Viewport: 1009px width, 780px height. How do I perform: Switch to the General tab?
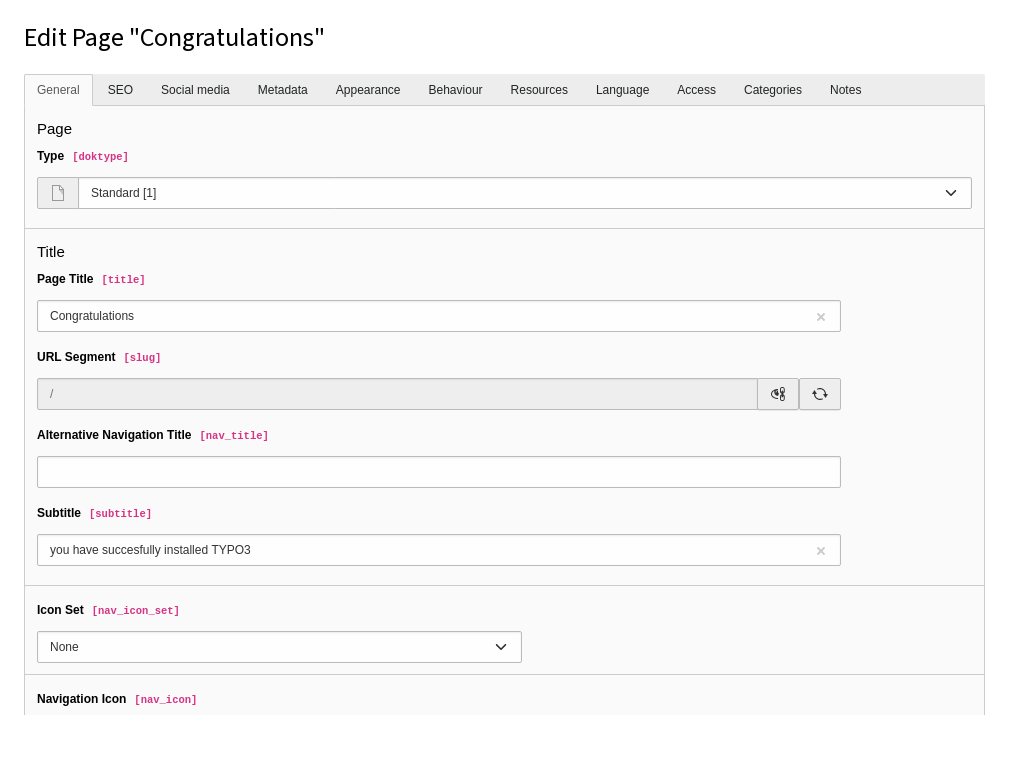[59, 90]
